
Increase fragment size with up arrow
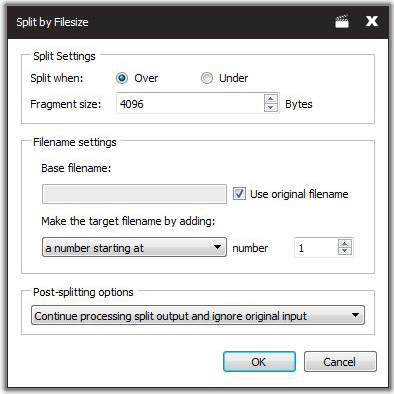271,99
